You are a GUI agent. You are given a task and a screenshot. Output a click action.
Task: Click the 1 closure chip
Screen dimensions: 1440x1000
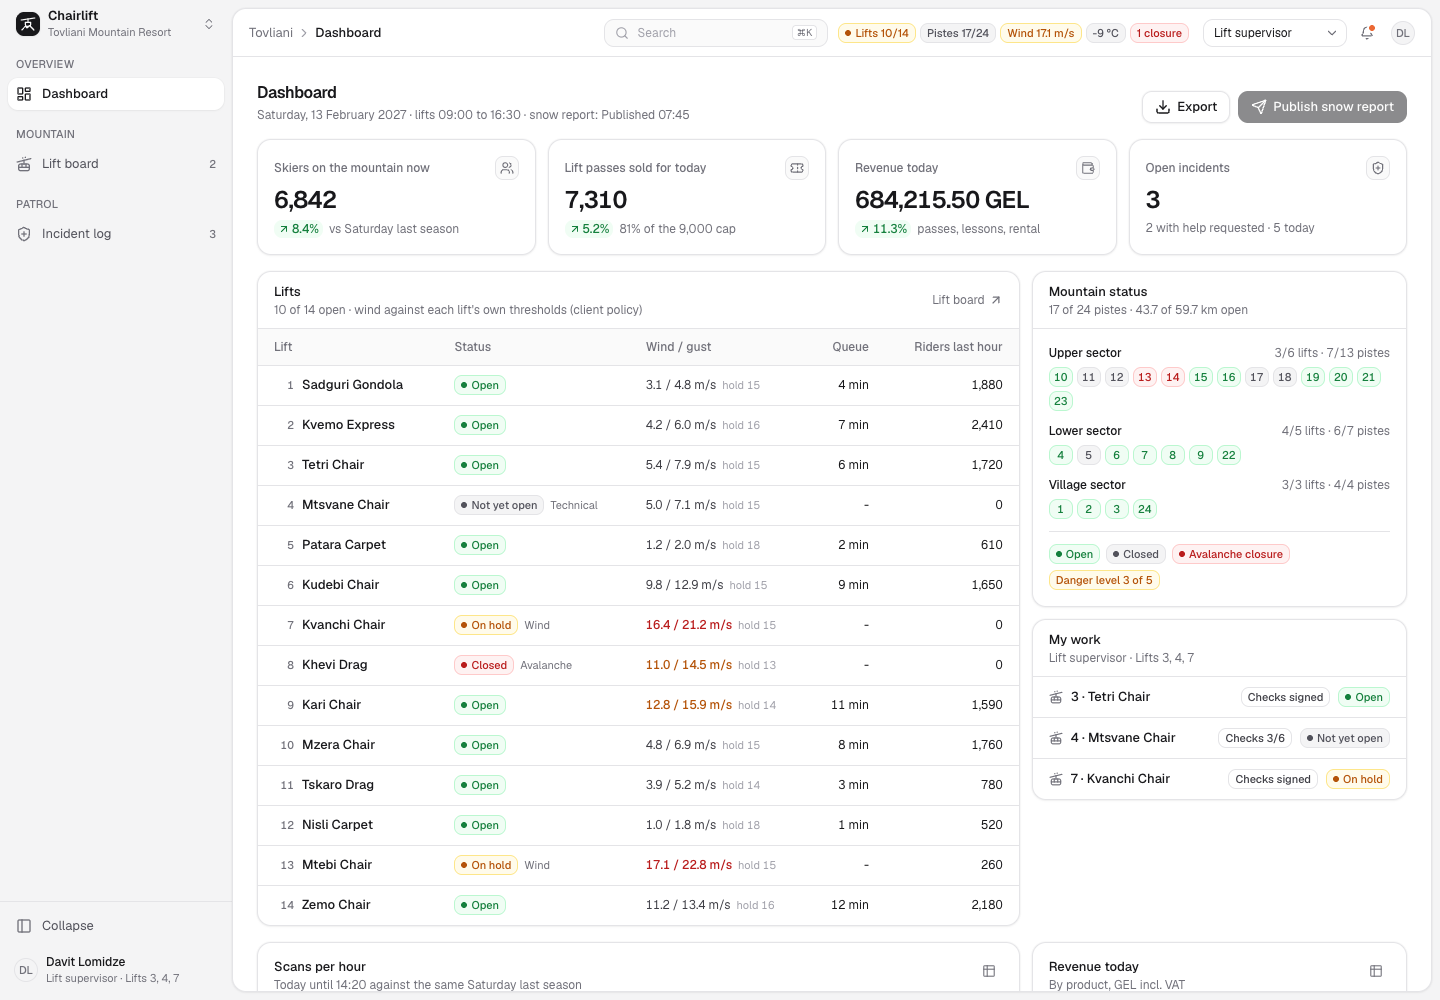[x=1159, y=33]
